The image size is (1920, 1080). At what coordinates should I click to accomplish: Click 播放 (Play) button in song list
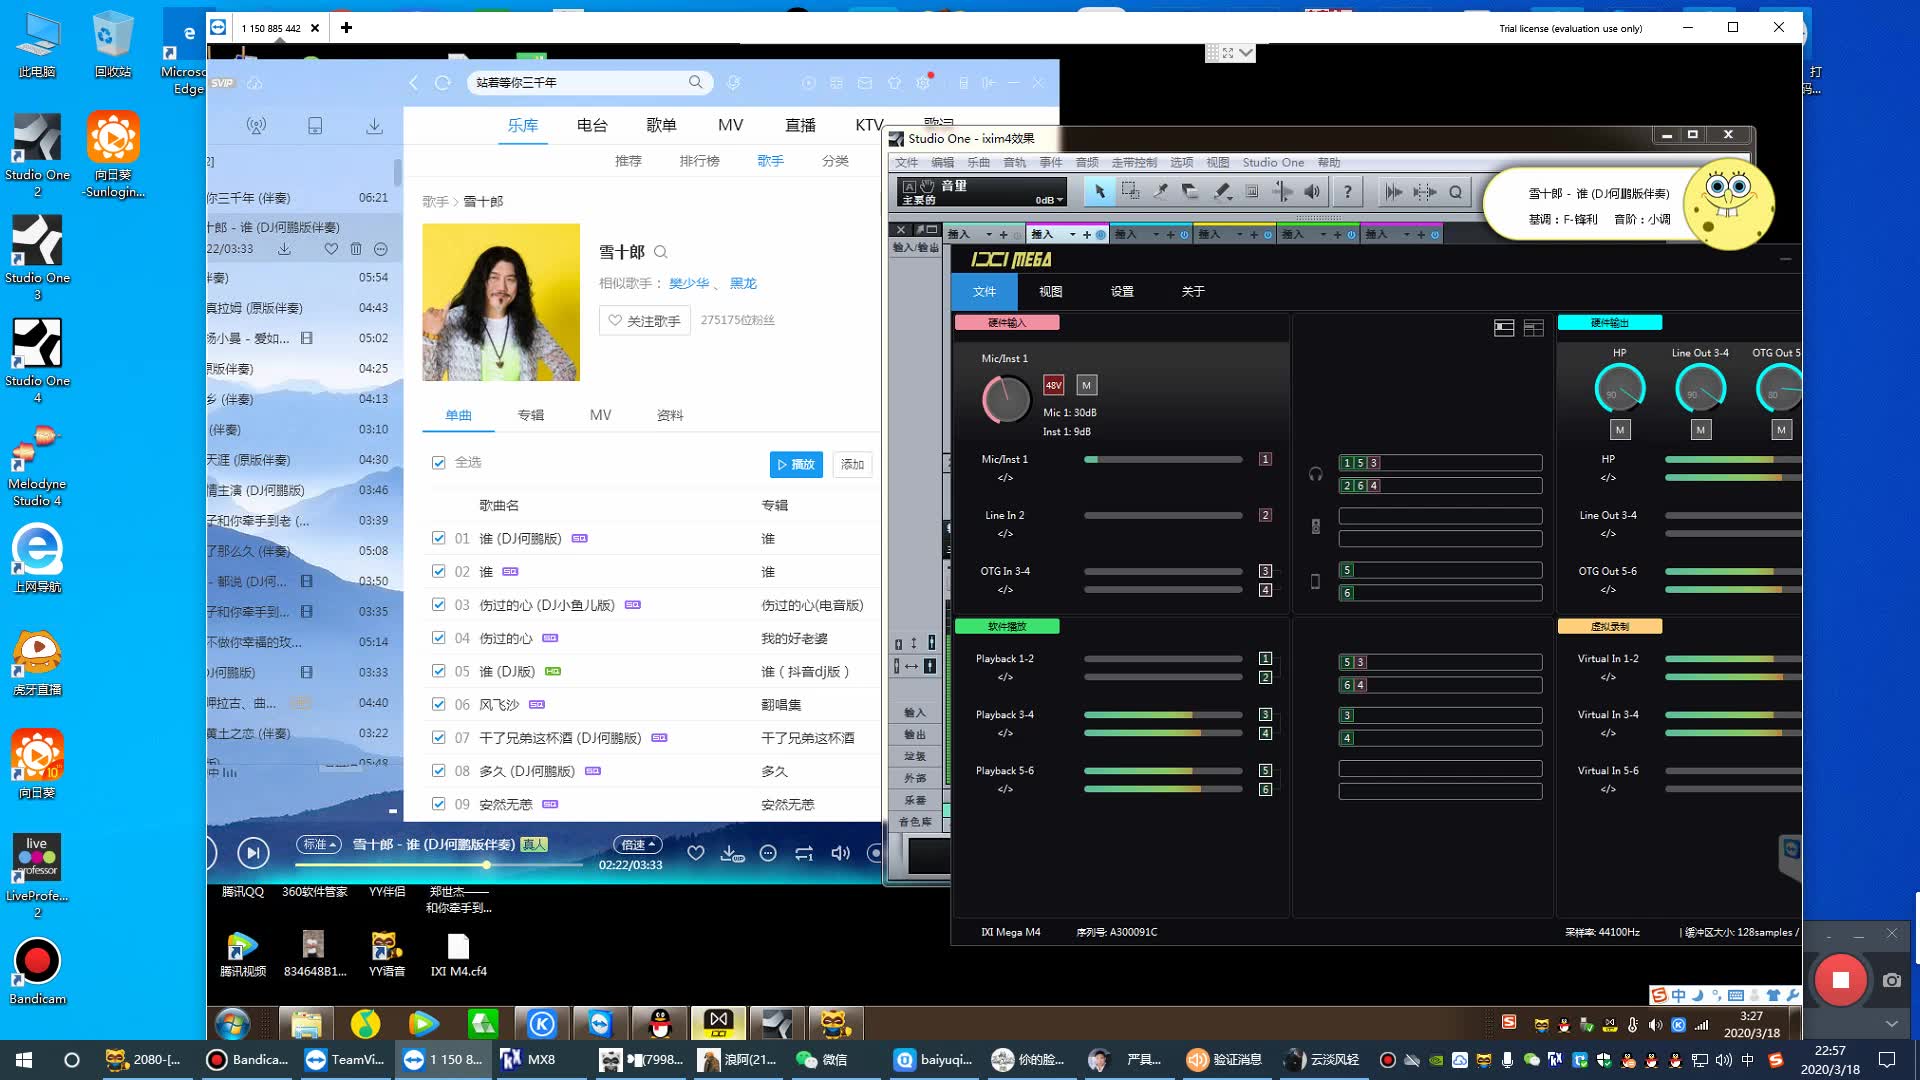pyautogui.click(x=795, y=464)
